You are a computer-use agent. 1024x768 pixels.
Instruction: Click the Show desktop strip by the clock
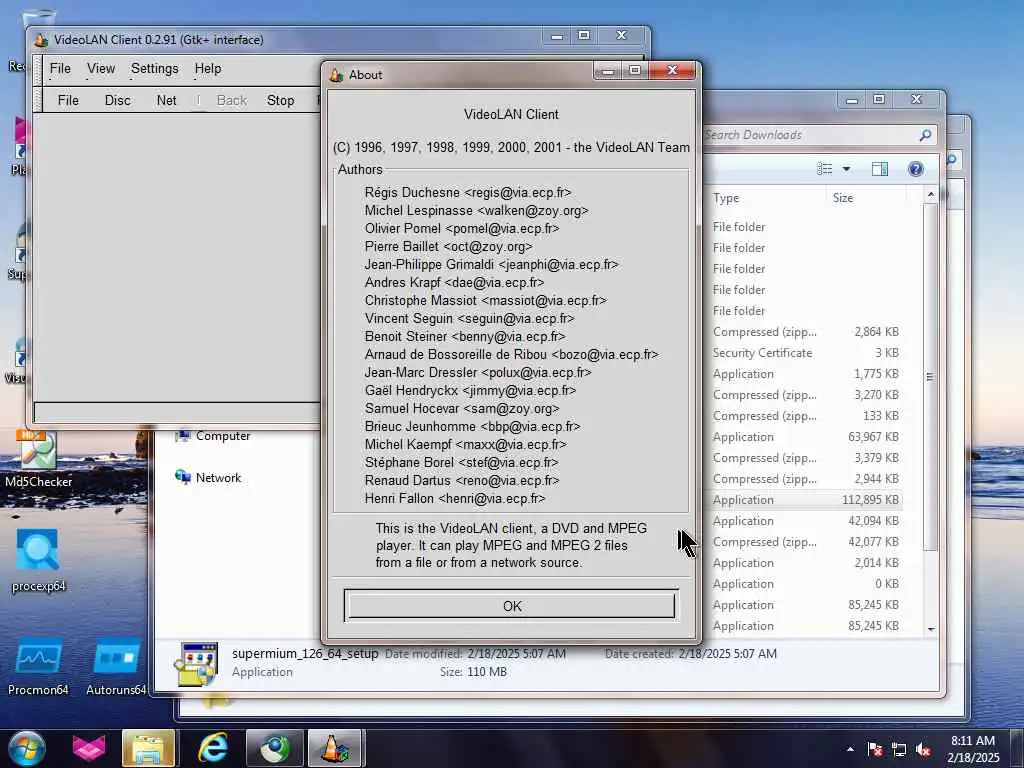pyautogui.click(x=1017, y=749)
